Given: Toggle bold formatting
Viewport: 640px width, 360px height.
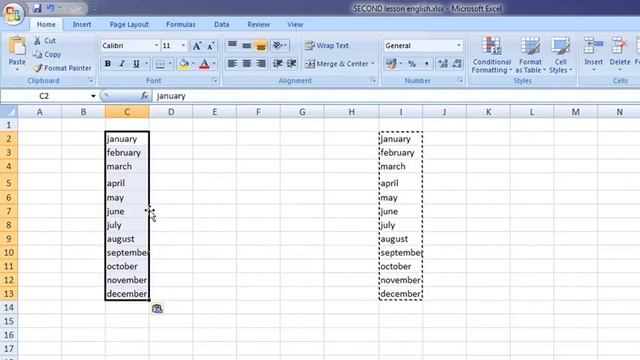Looking at the screenshot, I should point(108,64).
